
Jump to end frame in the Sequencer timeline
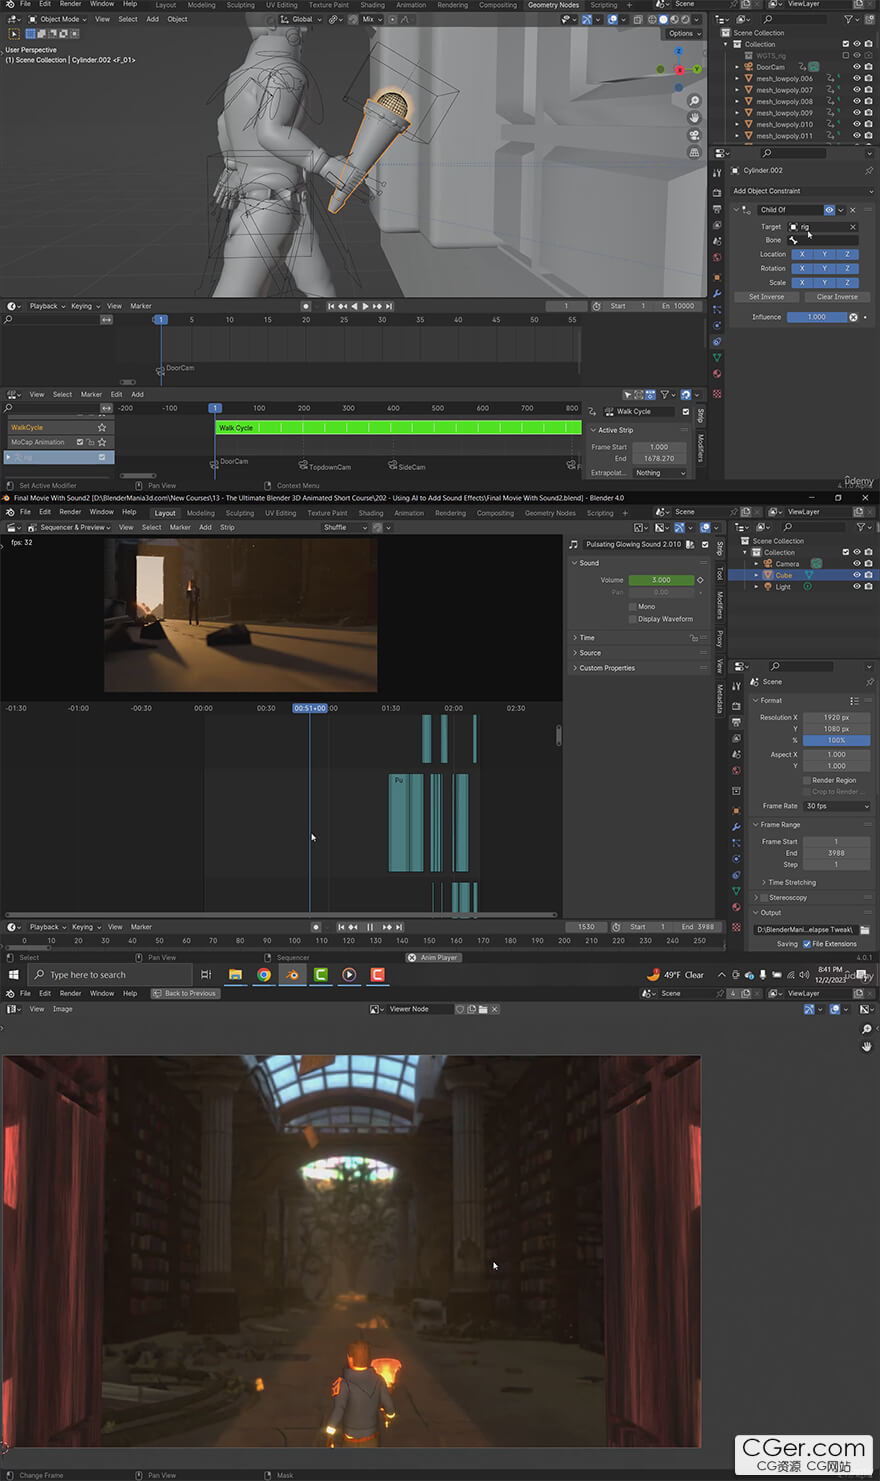click(399, 927)
